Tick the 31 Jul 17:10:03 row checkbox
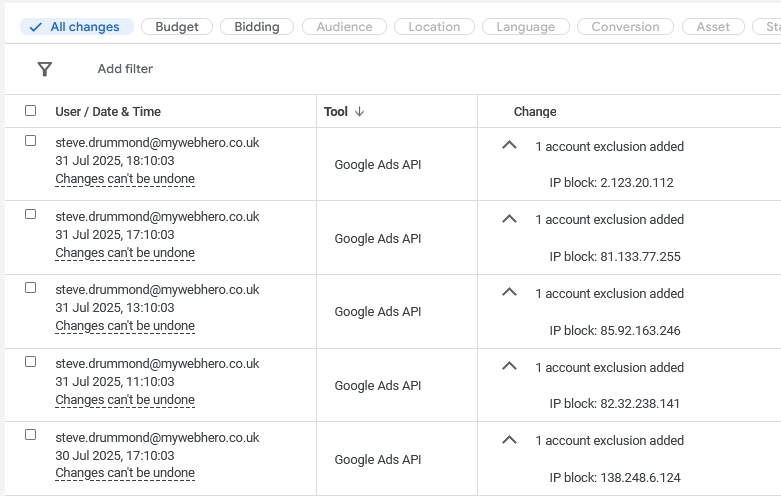 coord(30,214)
